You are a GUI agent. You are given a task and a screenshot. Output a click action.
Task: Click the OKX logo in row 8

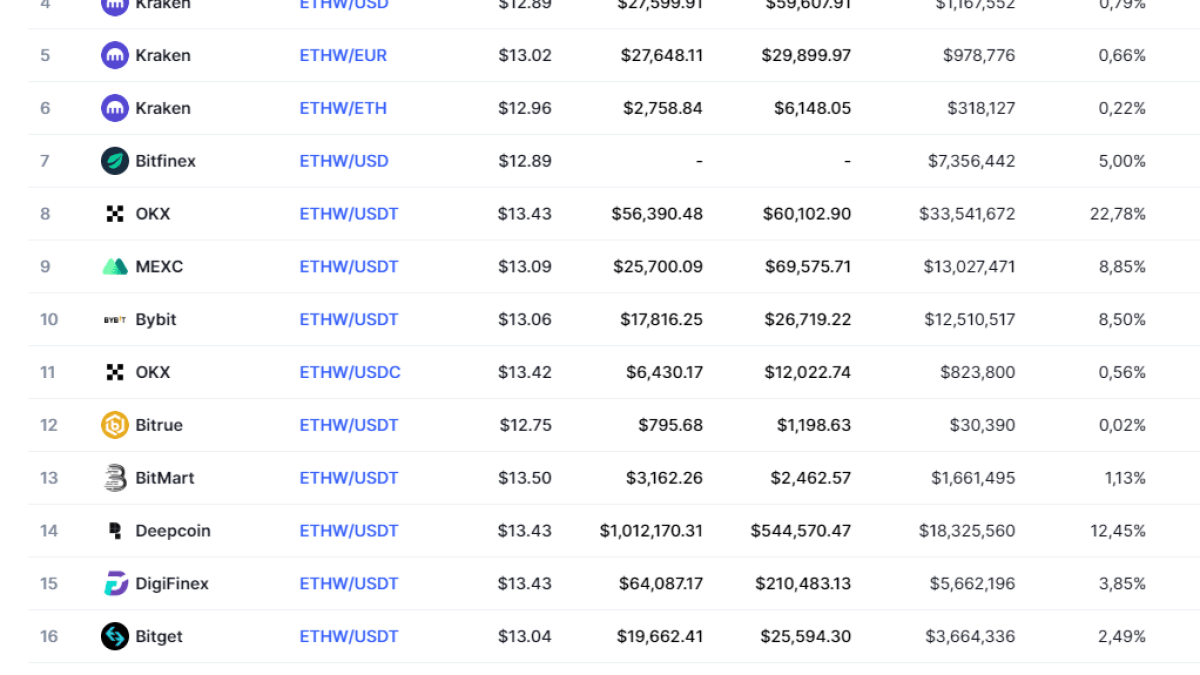point(115,214)
